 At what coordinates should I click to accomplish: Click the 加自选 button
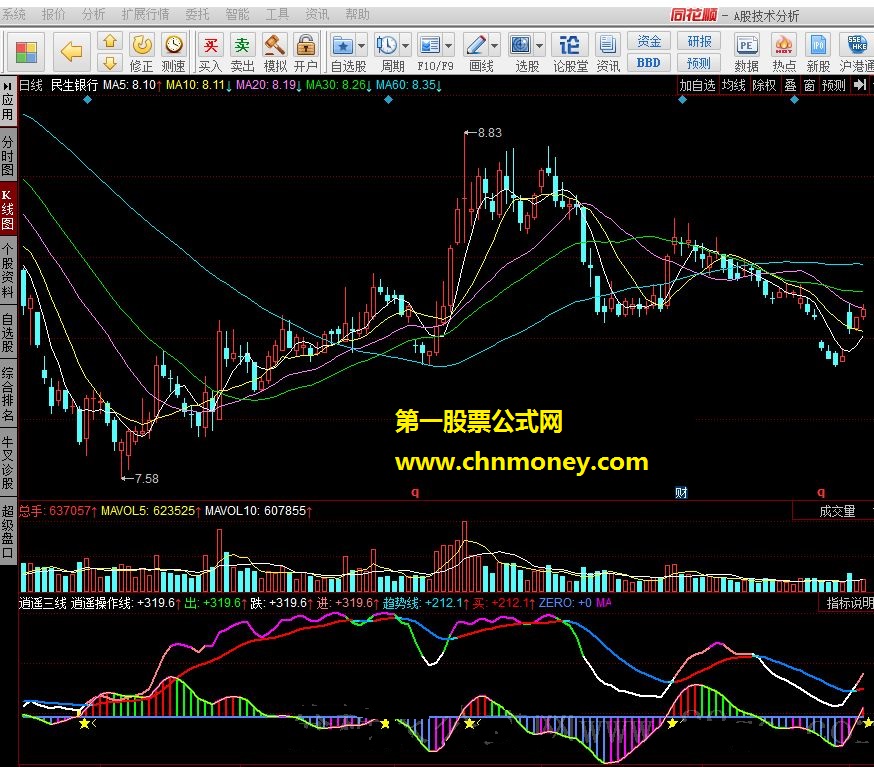point(697,85)
